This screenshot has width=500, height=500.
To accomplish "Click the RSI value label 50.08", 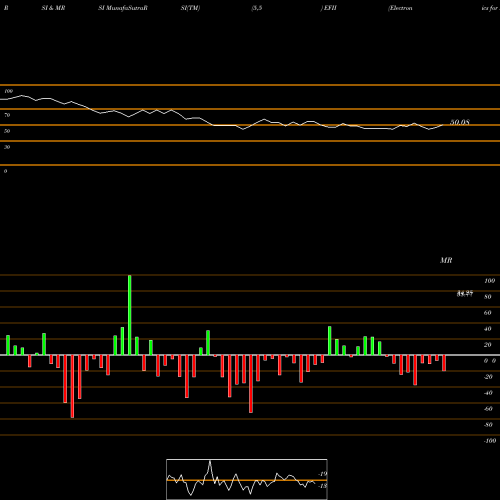I will pos(460,122).
